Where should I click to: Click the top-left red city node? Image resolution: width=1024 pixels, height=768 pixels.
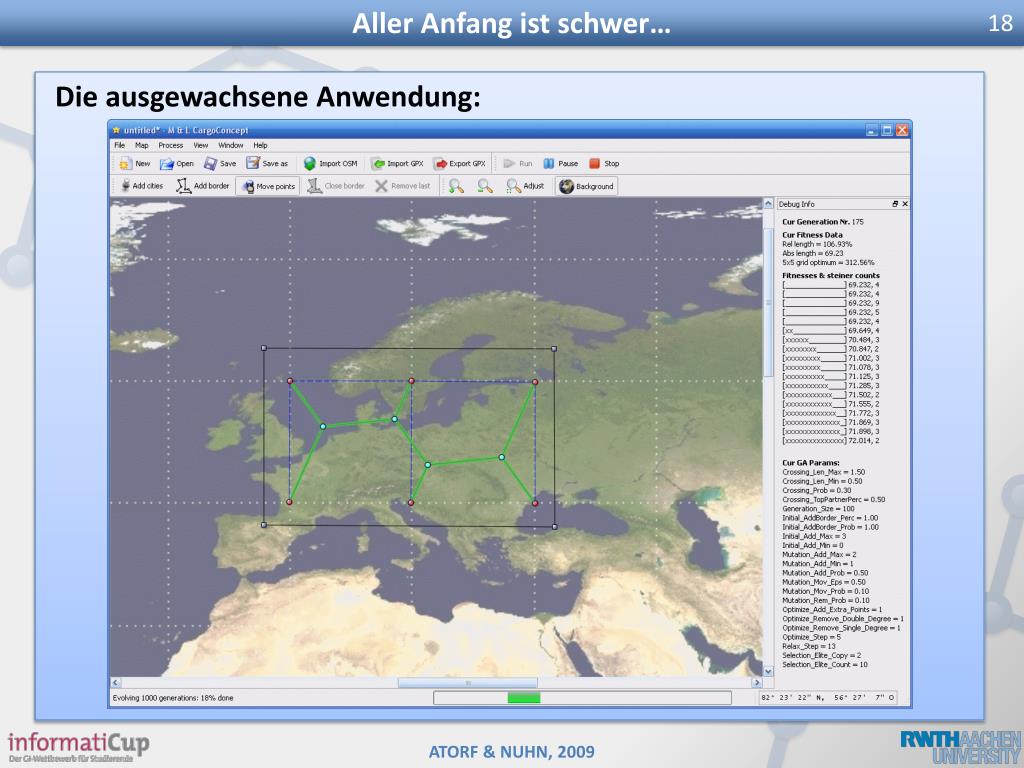pos(290,381)
